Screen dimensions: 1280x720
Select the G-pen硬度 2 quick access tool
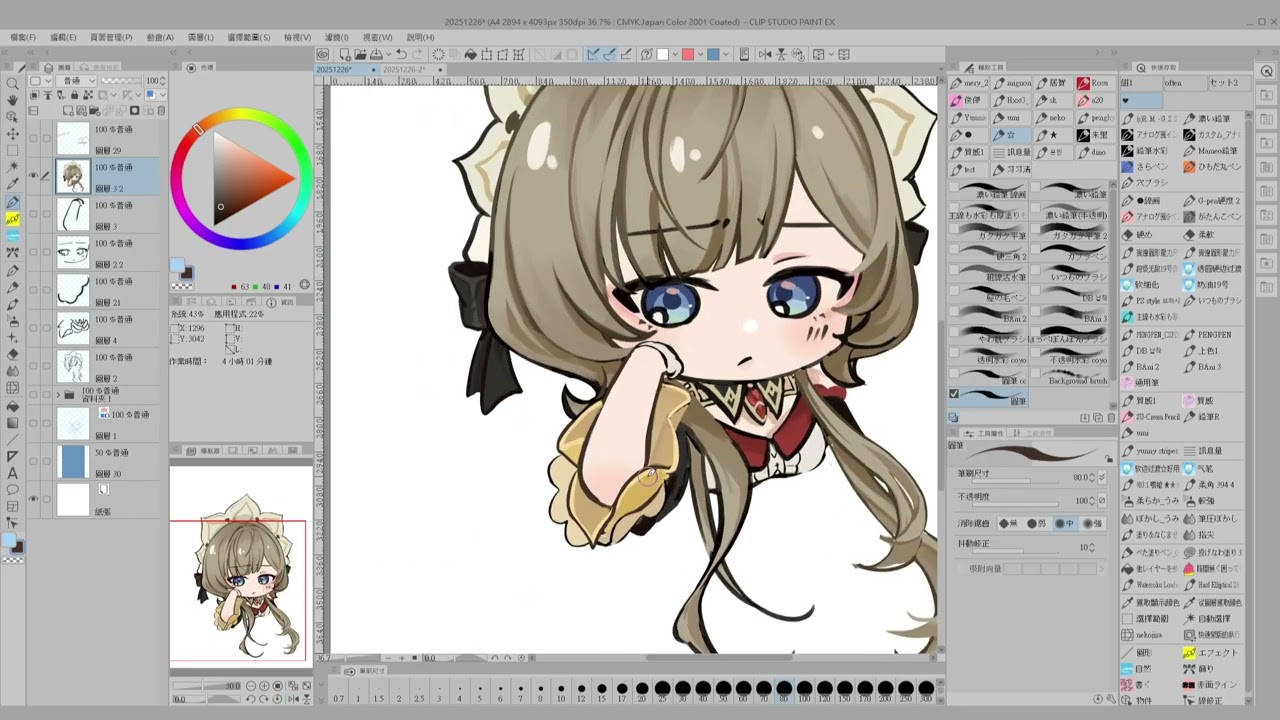[1212, 201]
